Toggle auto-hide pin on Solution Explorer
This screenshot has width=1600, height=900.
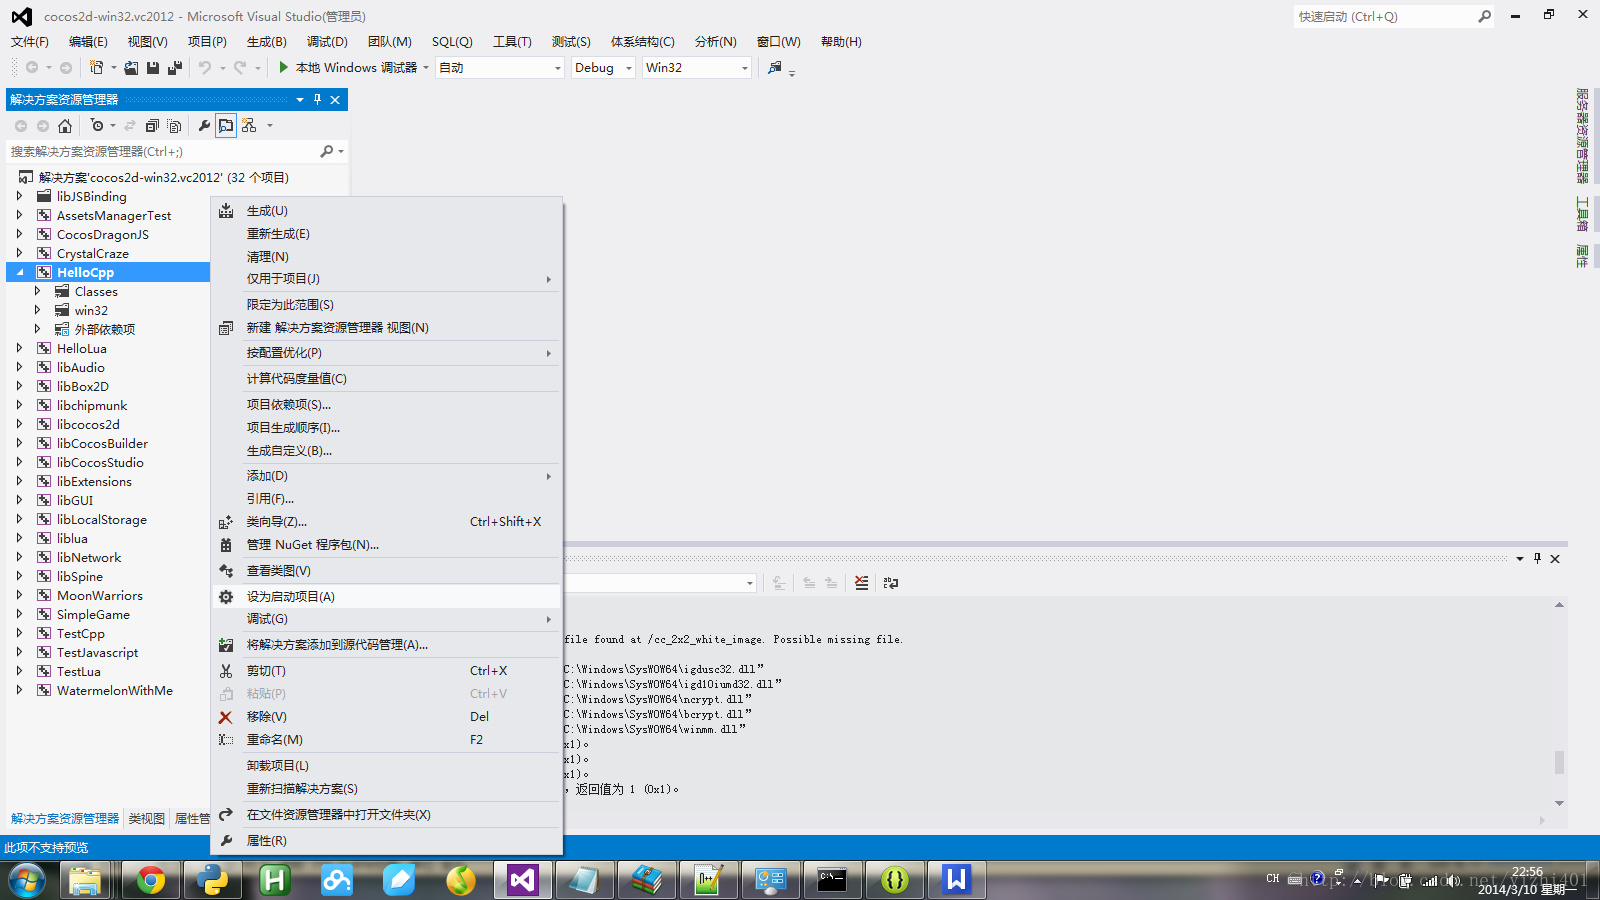(317, 99)
